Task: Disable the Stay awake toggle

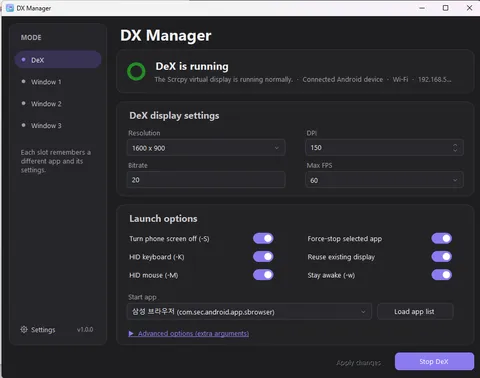Action: click(442, 275)
